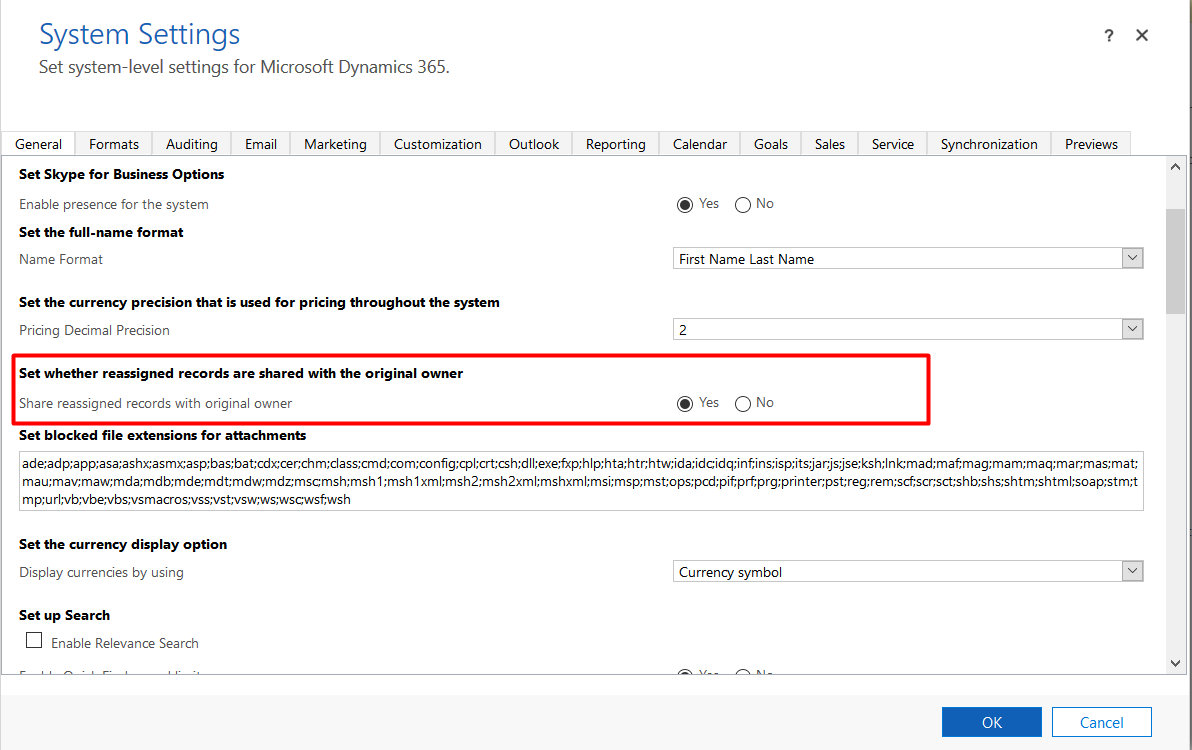This screenshot has width=1192, height=750.
Task: Go to the Email tab
Action: point(261,144)
